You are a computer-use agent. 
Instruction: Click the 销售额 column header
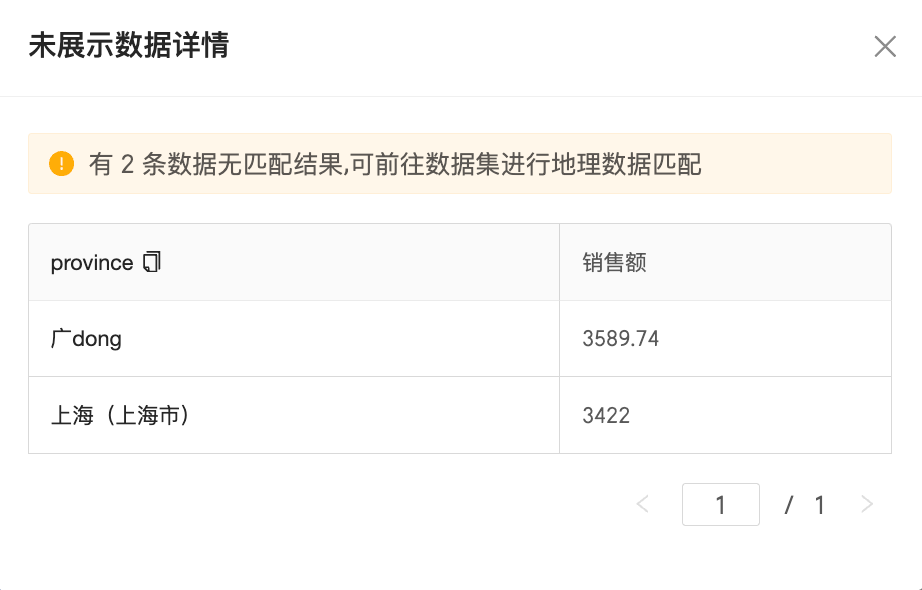point(614,262)
